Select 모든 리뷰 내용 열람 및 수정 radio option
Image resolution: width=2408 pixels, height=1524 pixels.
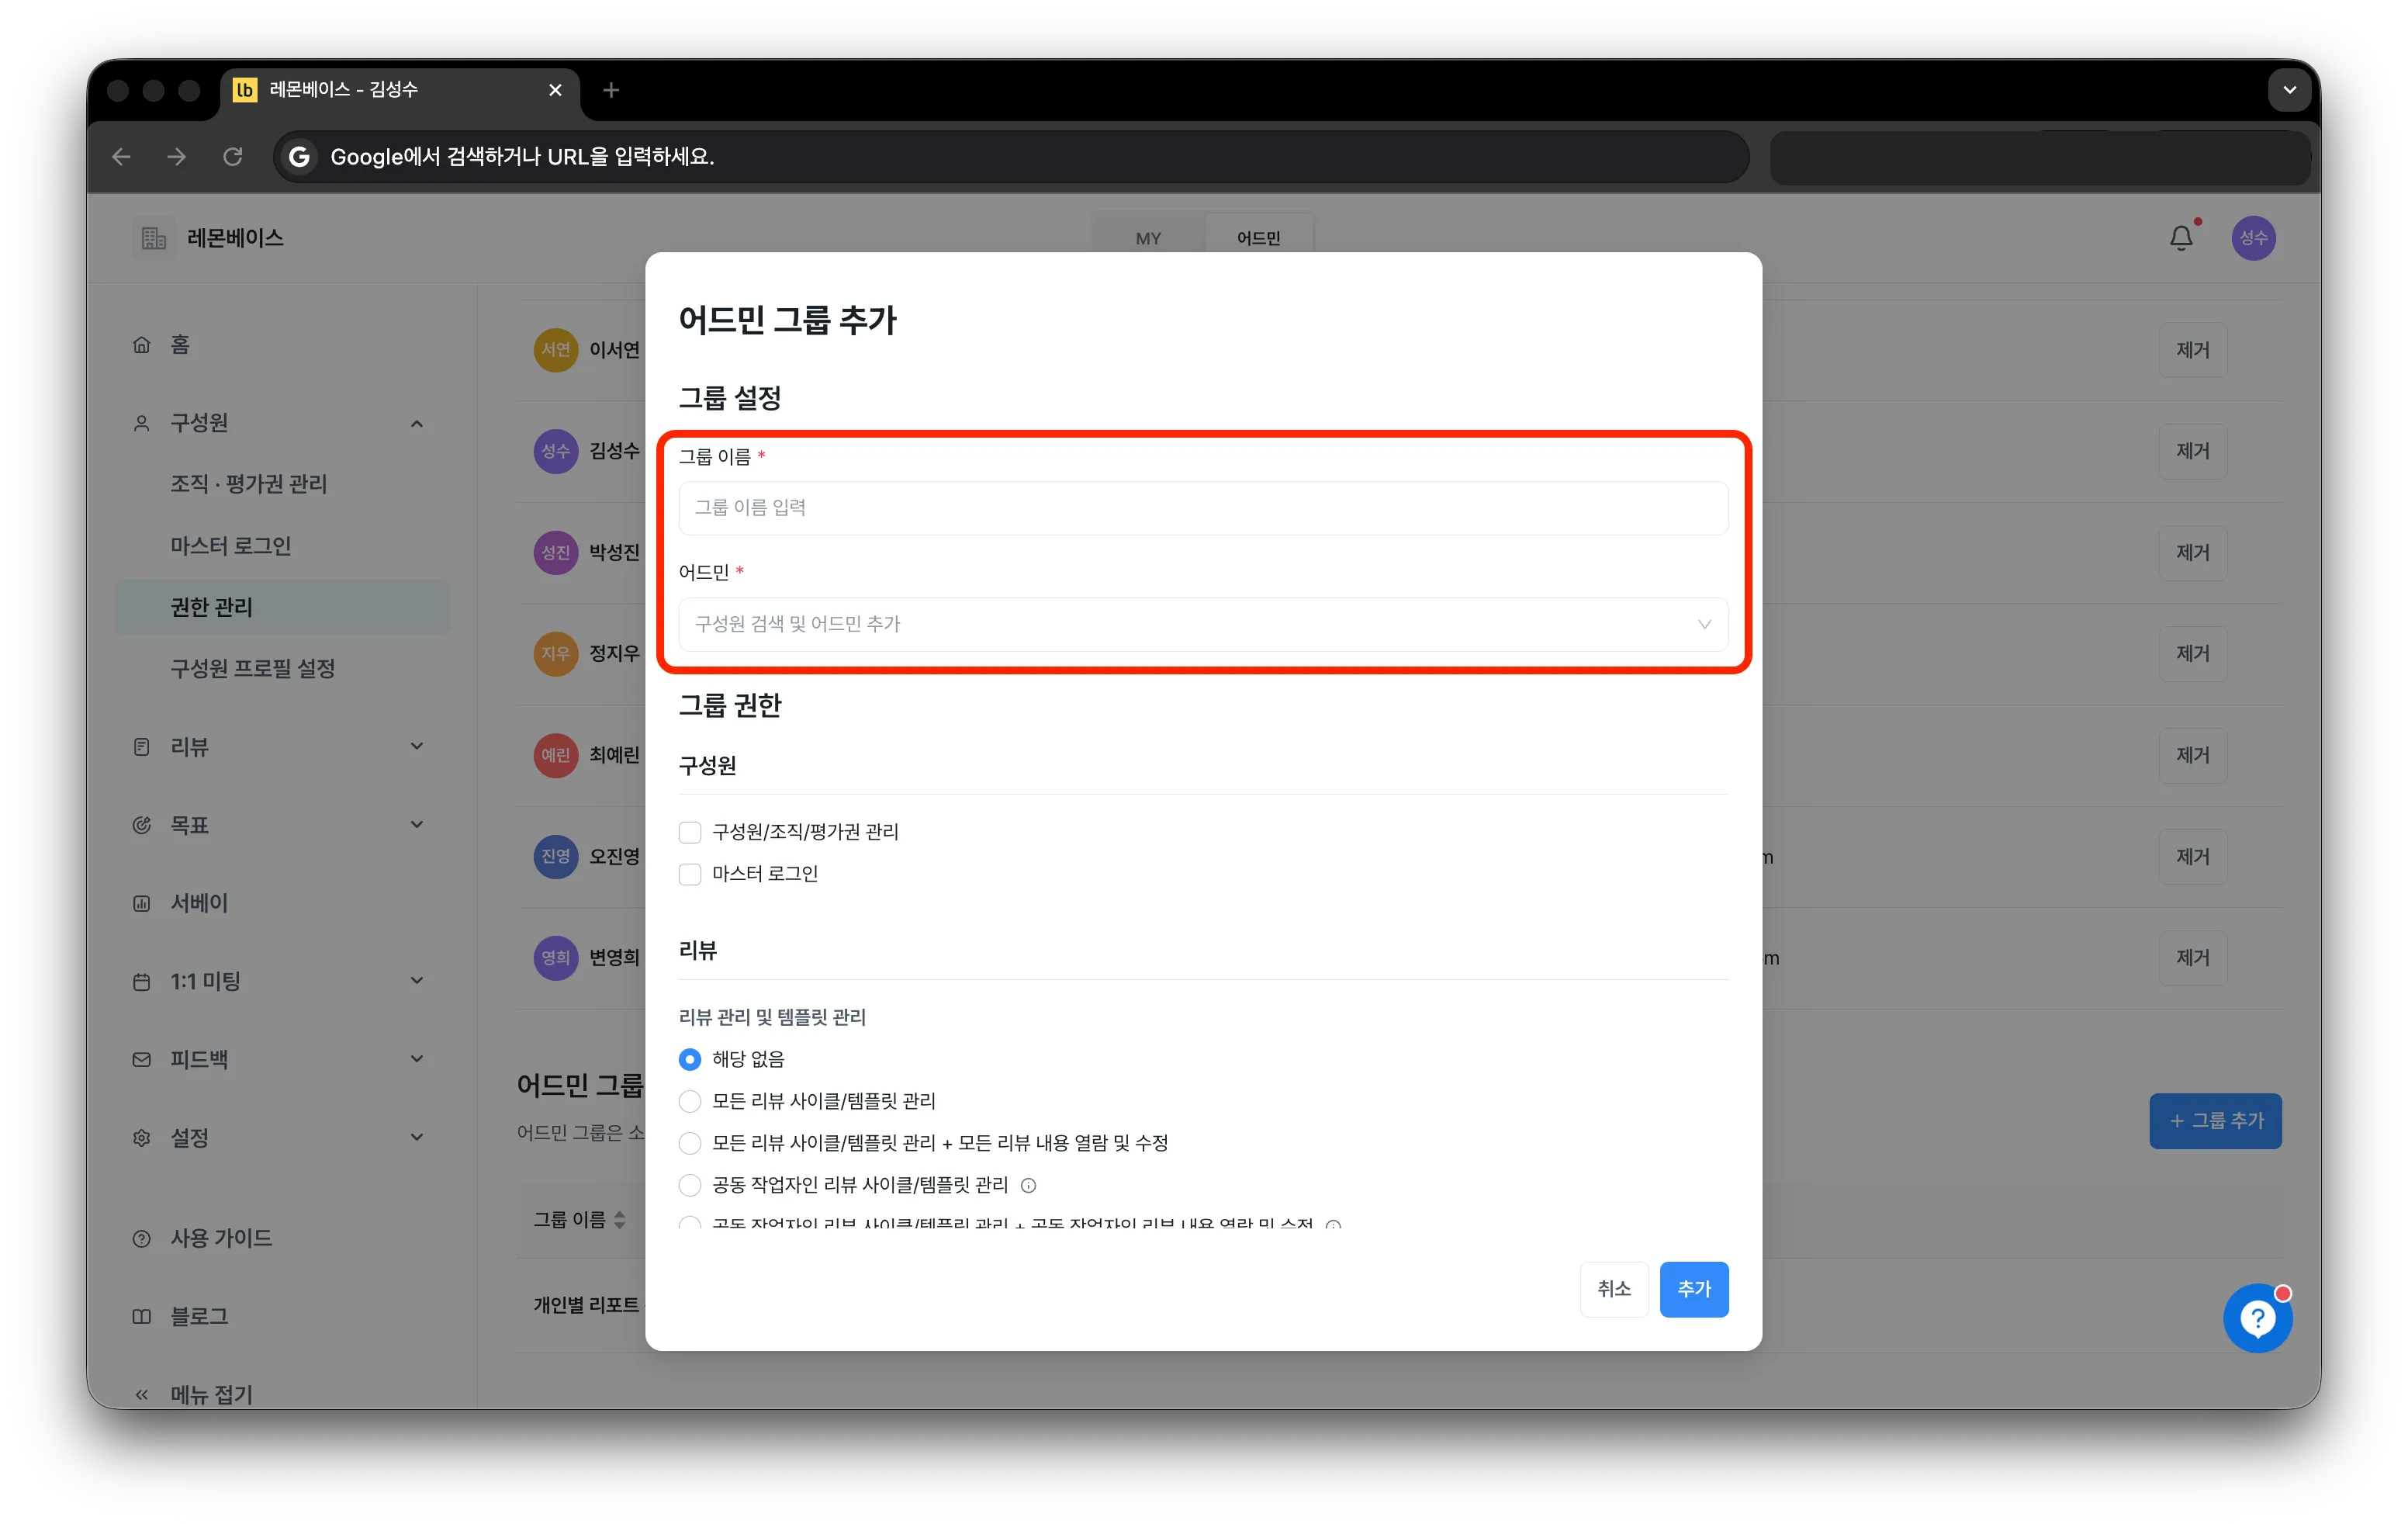690,1143
